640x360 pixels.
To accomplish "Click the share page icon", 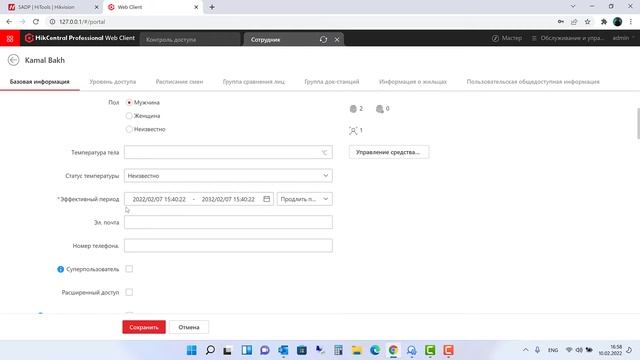I will pyautogui.click(x=574, y=22).
